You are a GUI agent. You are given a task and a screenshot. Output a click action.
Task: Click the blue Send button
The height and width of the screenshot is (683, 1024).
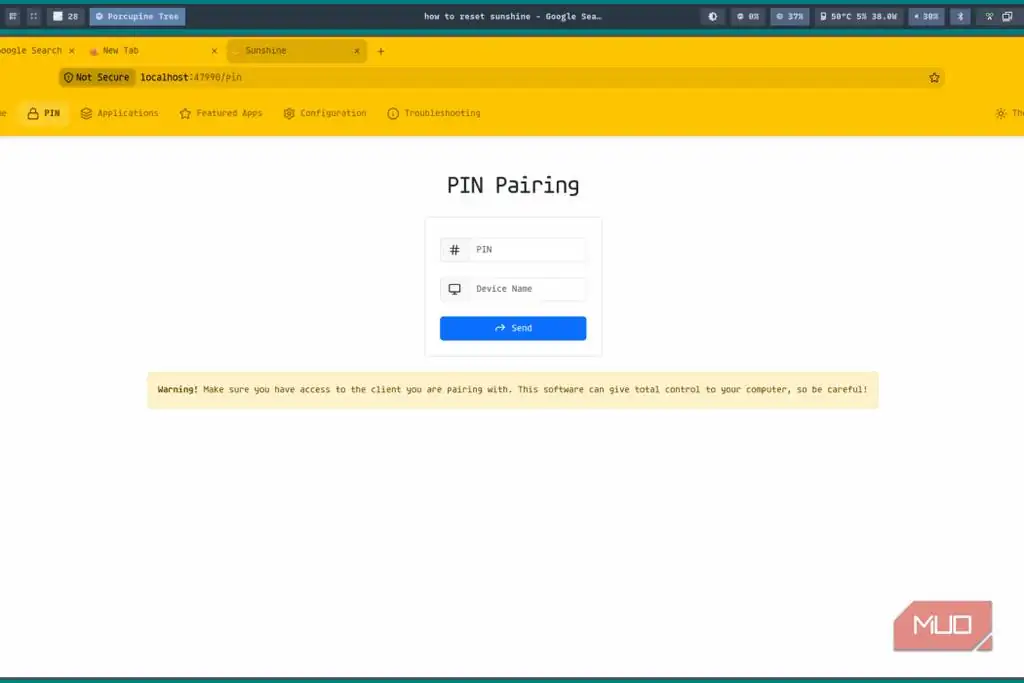pyautogui.click(x=513, y=328)
